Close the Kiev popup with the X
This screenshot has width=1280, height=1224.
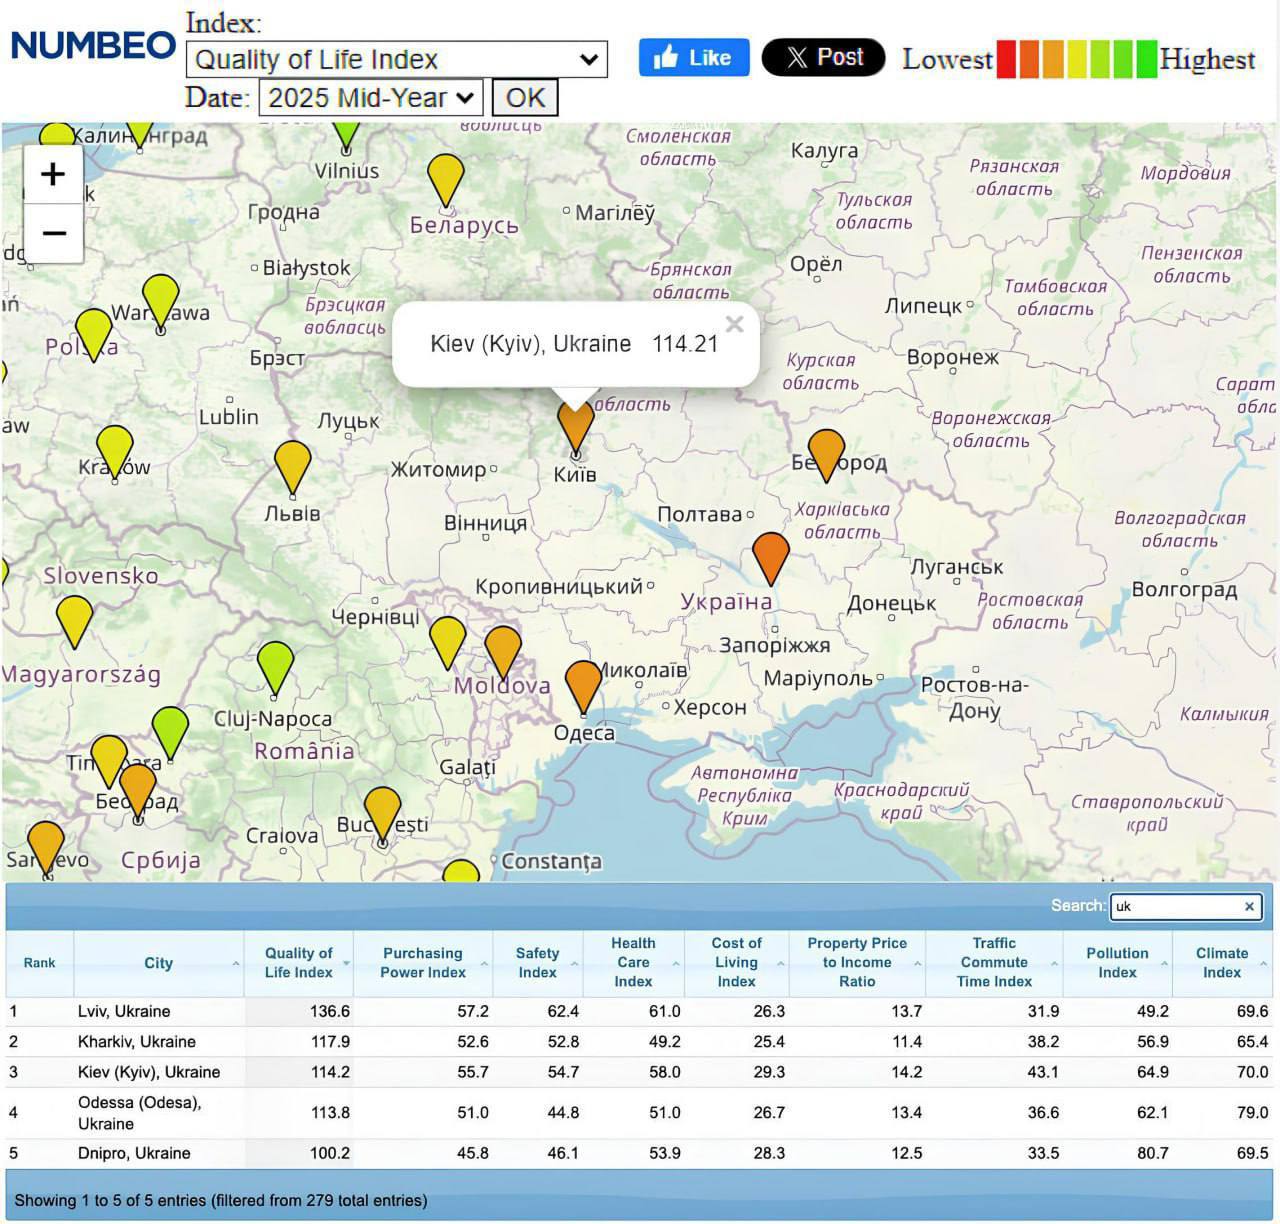click(x=735, y=324)
